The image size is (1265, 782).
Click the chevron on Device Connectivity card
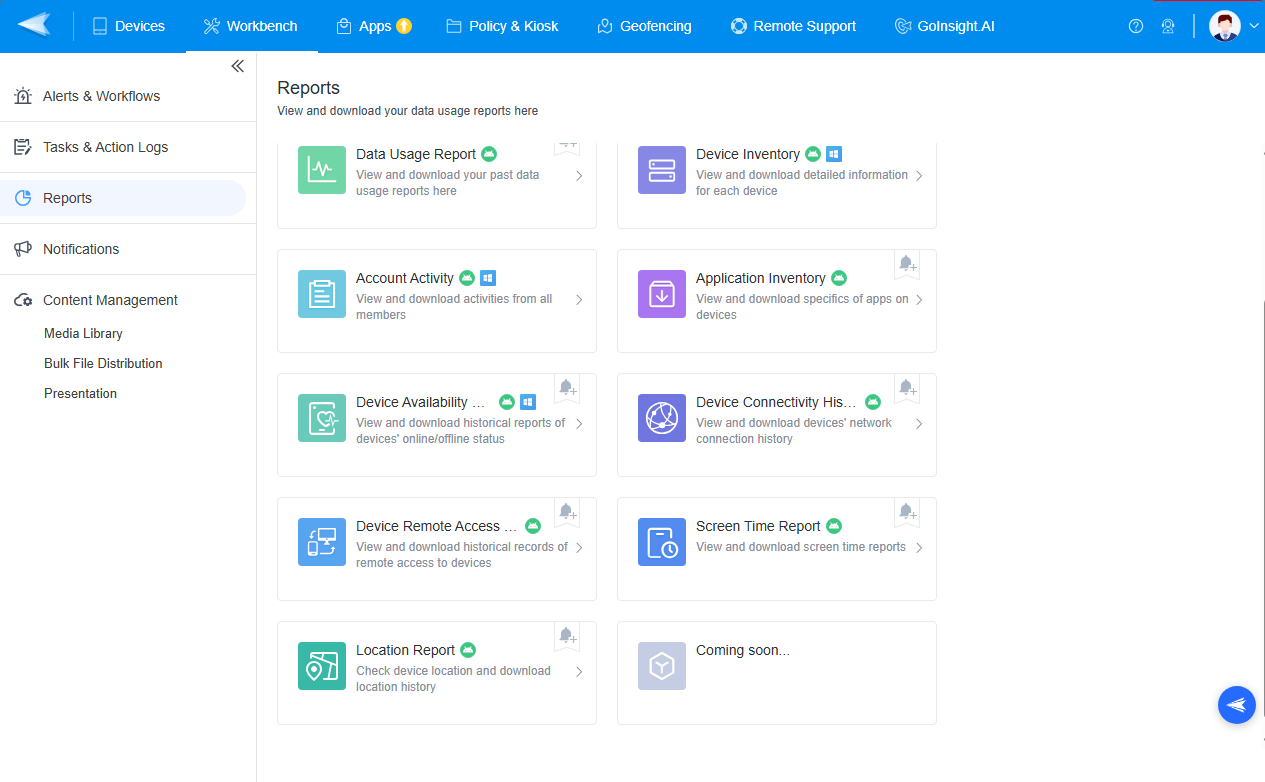coord(919,424)
